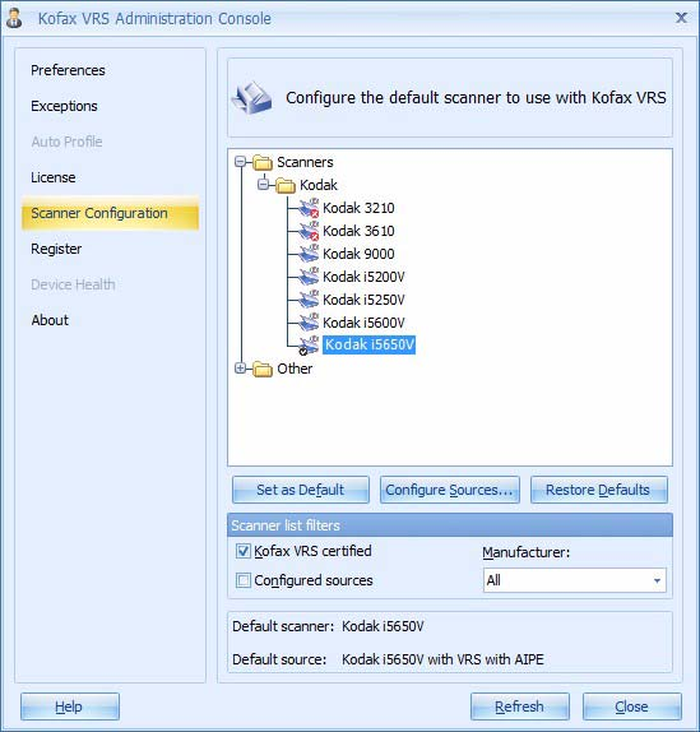700x732 pixels.
Task: Select the Scanners root label
Action: tap(305, 162)
